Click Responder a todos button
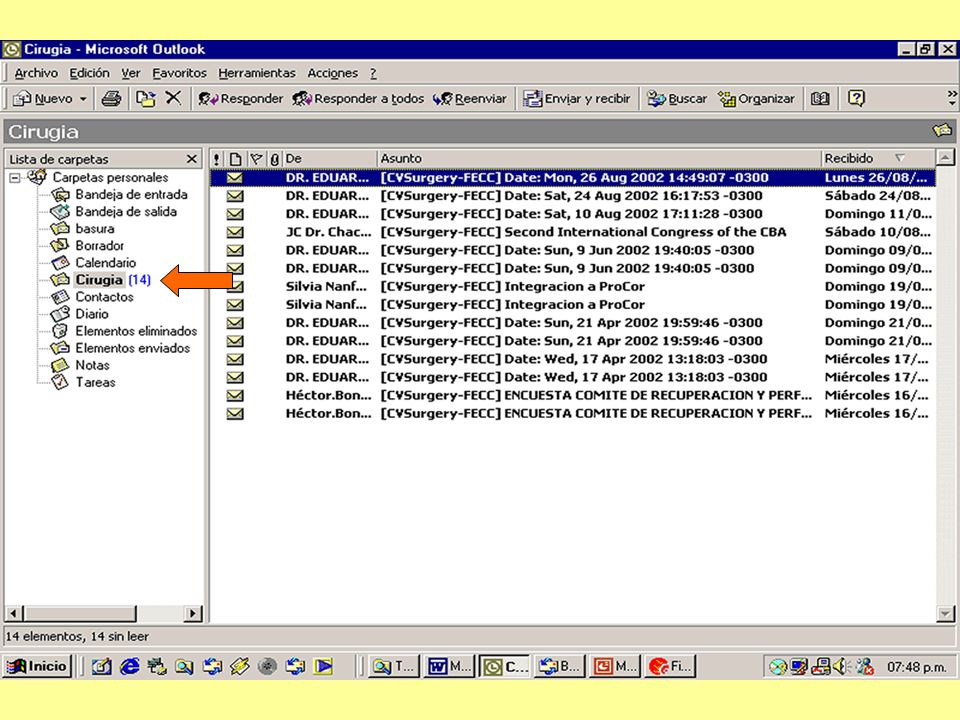 click(x=358, y=99)
